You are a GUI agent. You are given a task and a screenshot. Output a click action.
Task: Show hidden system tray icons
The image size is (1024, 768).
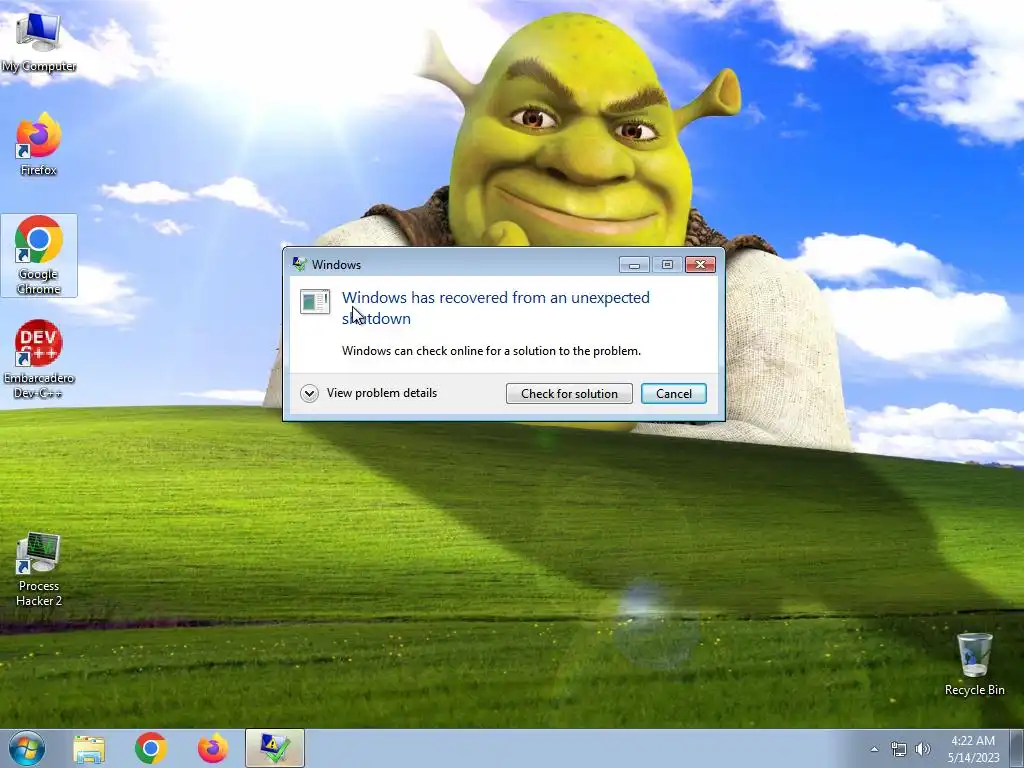tap(874, 749)
